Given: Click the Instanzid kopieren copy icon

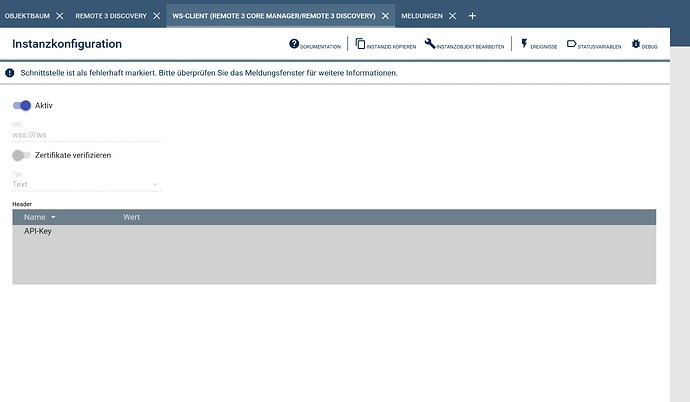Looking at the screenshot, I should (x=361, y=44).
